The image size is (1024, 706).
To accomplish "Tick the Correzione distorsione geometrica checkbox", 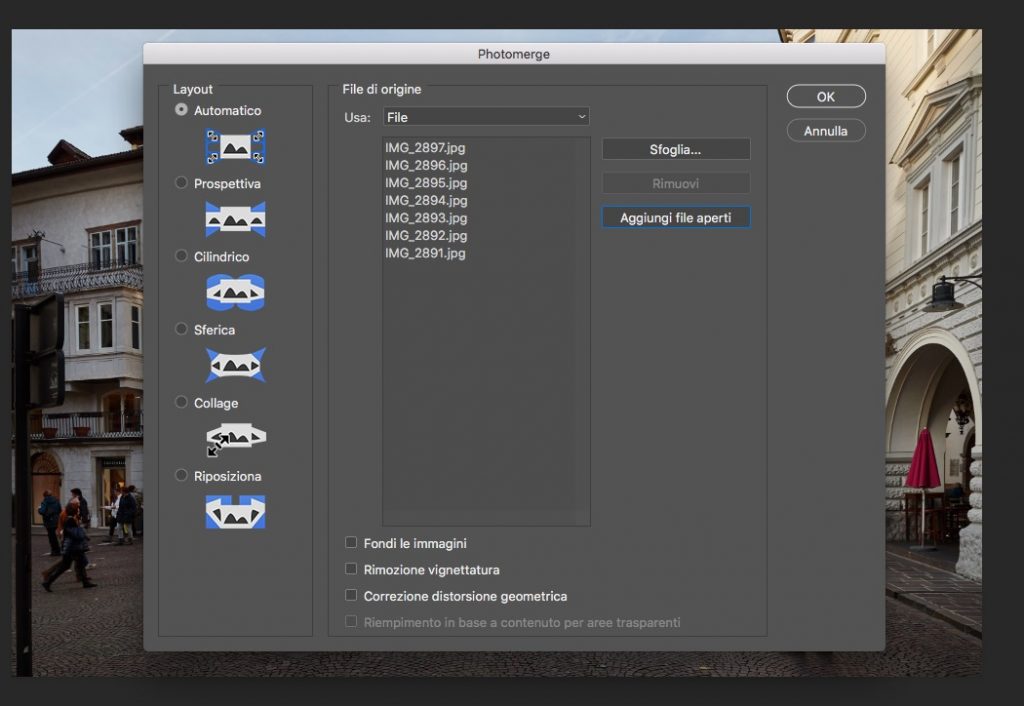I will click(x=351, y=596).
